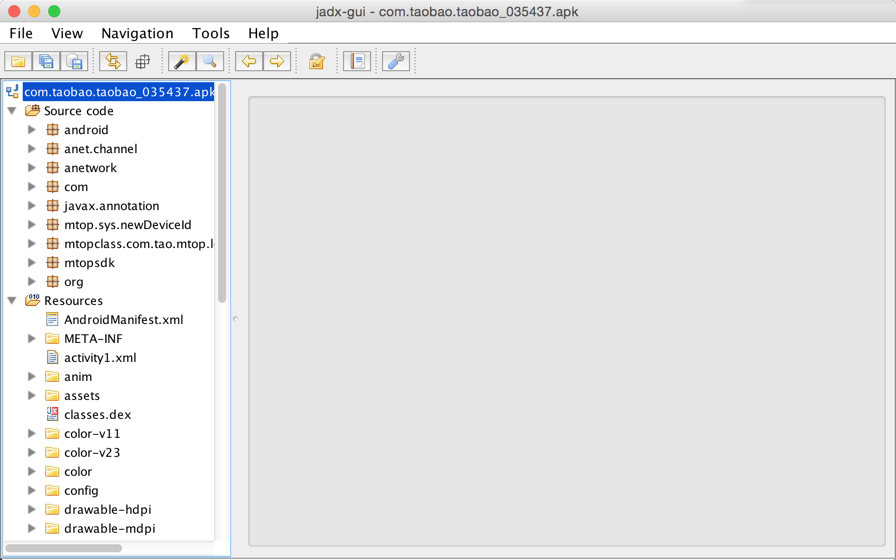
Task: Click the android package icon
Action: (52, 130)
